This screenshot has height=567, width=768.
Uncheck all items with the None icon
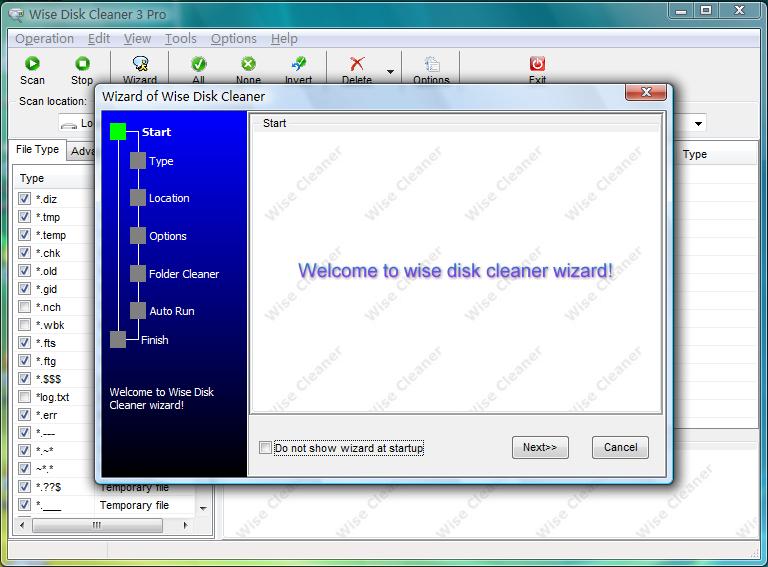(248, 64)
